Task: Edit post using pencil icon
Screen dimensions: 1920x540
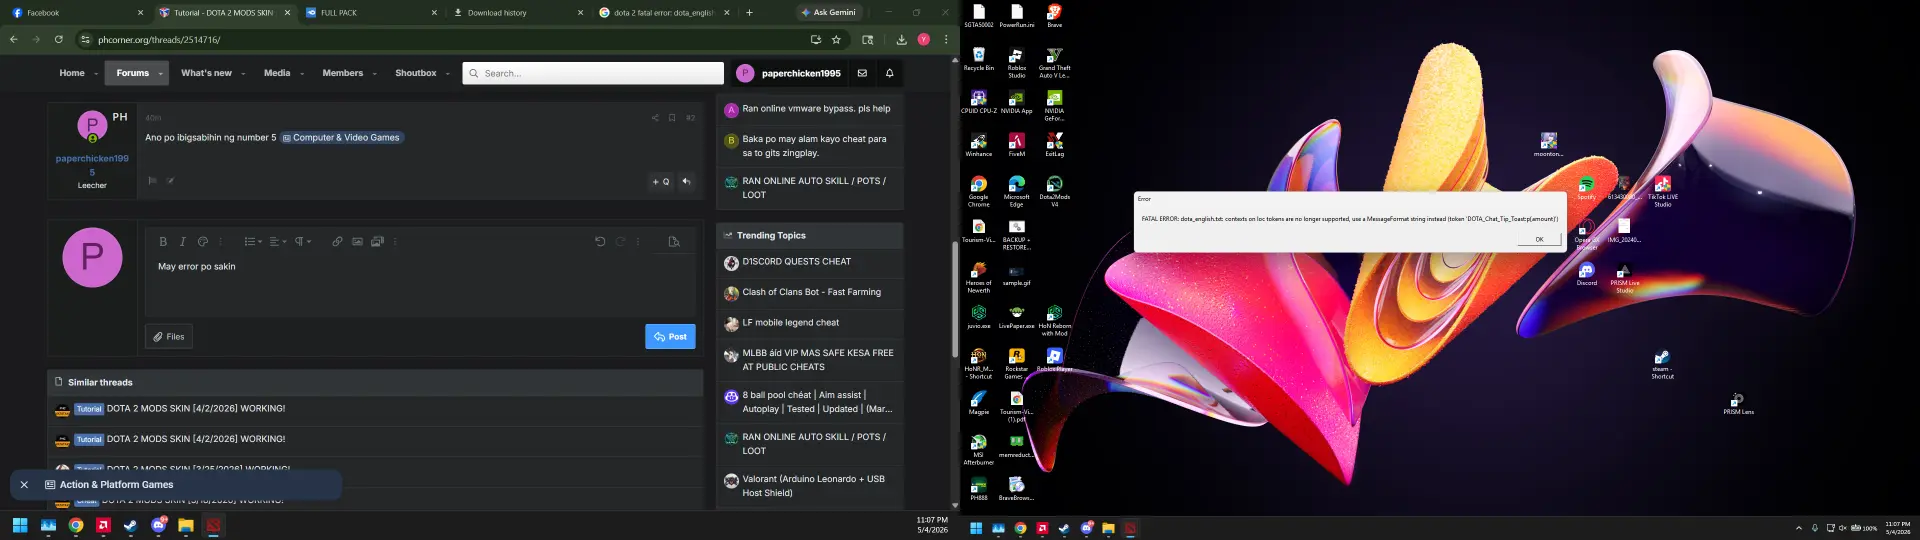Action: click(170, 181)
